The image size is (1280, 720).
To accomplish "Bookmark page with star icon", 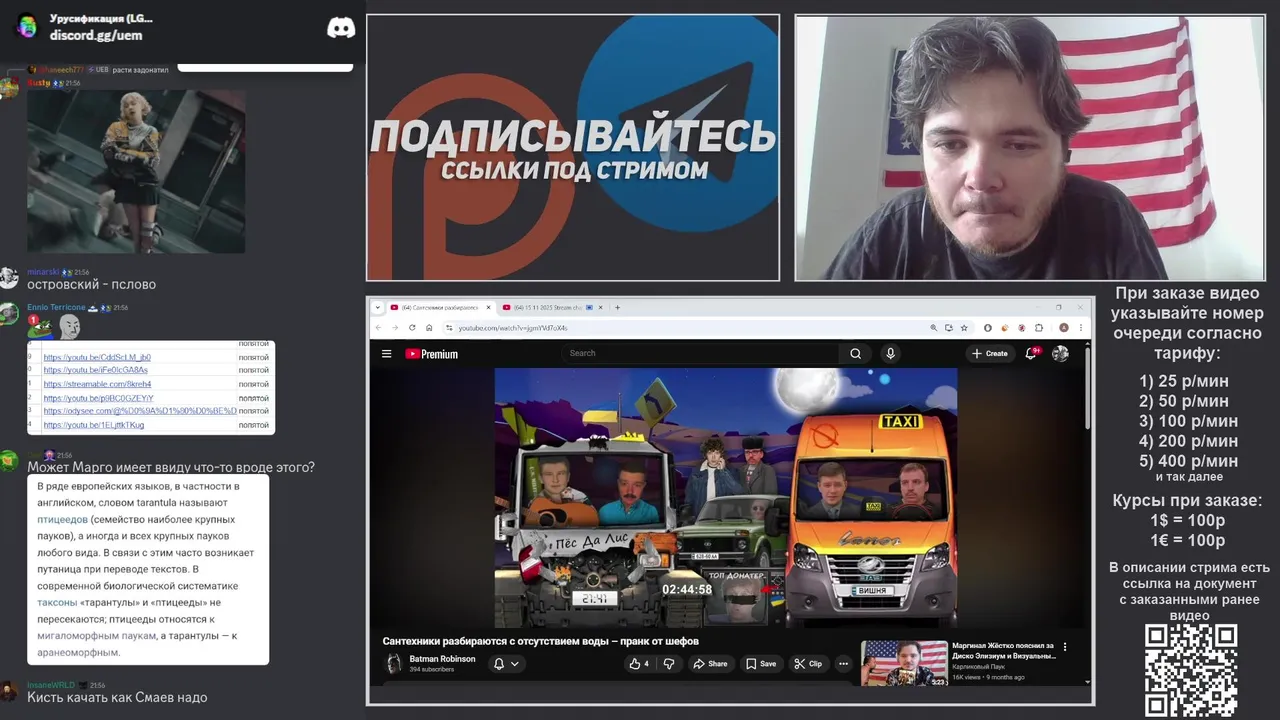I will 964,327.
